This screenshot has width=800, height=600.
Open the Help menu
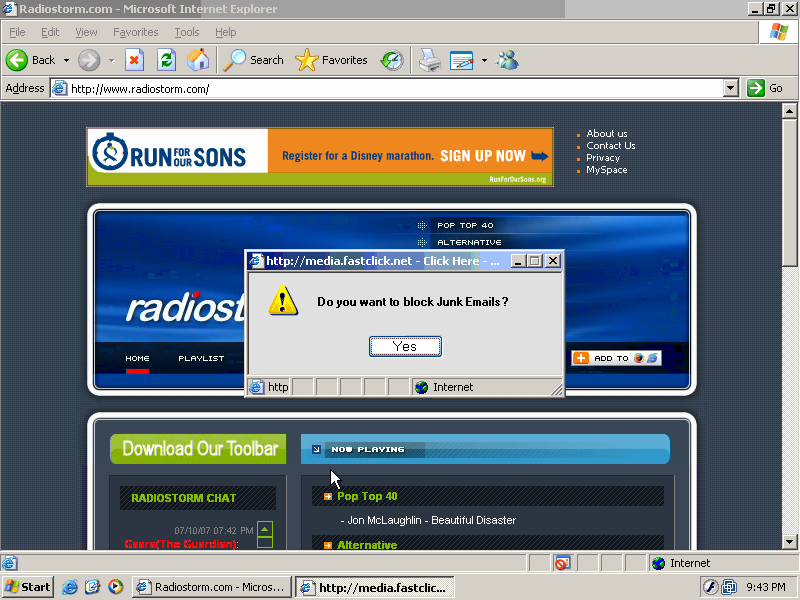(x=226, y=32)
